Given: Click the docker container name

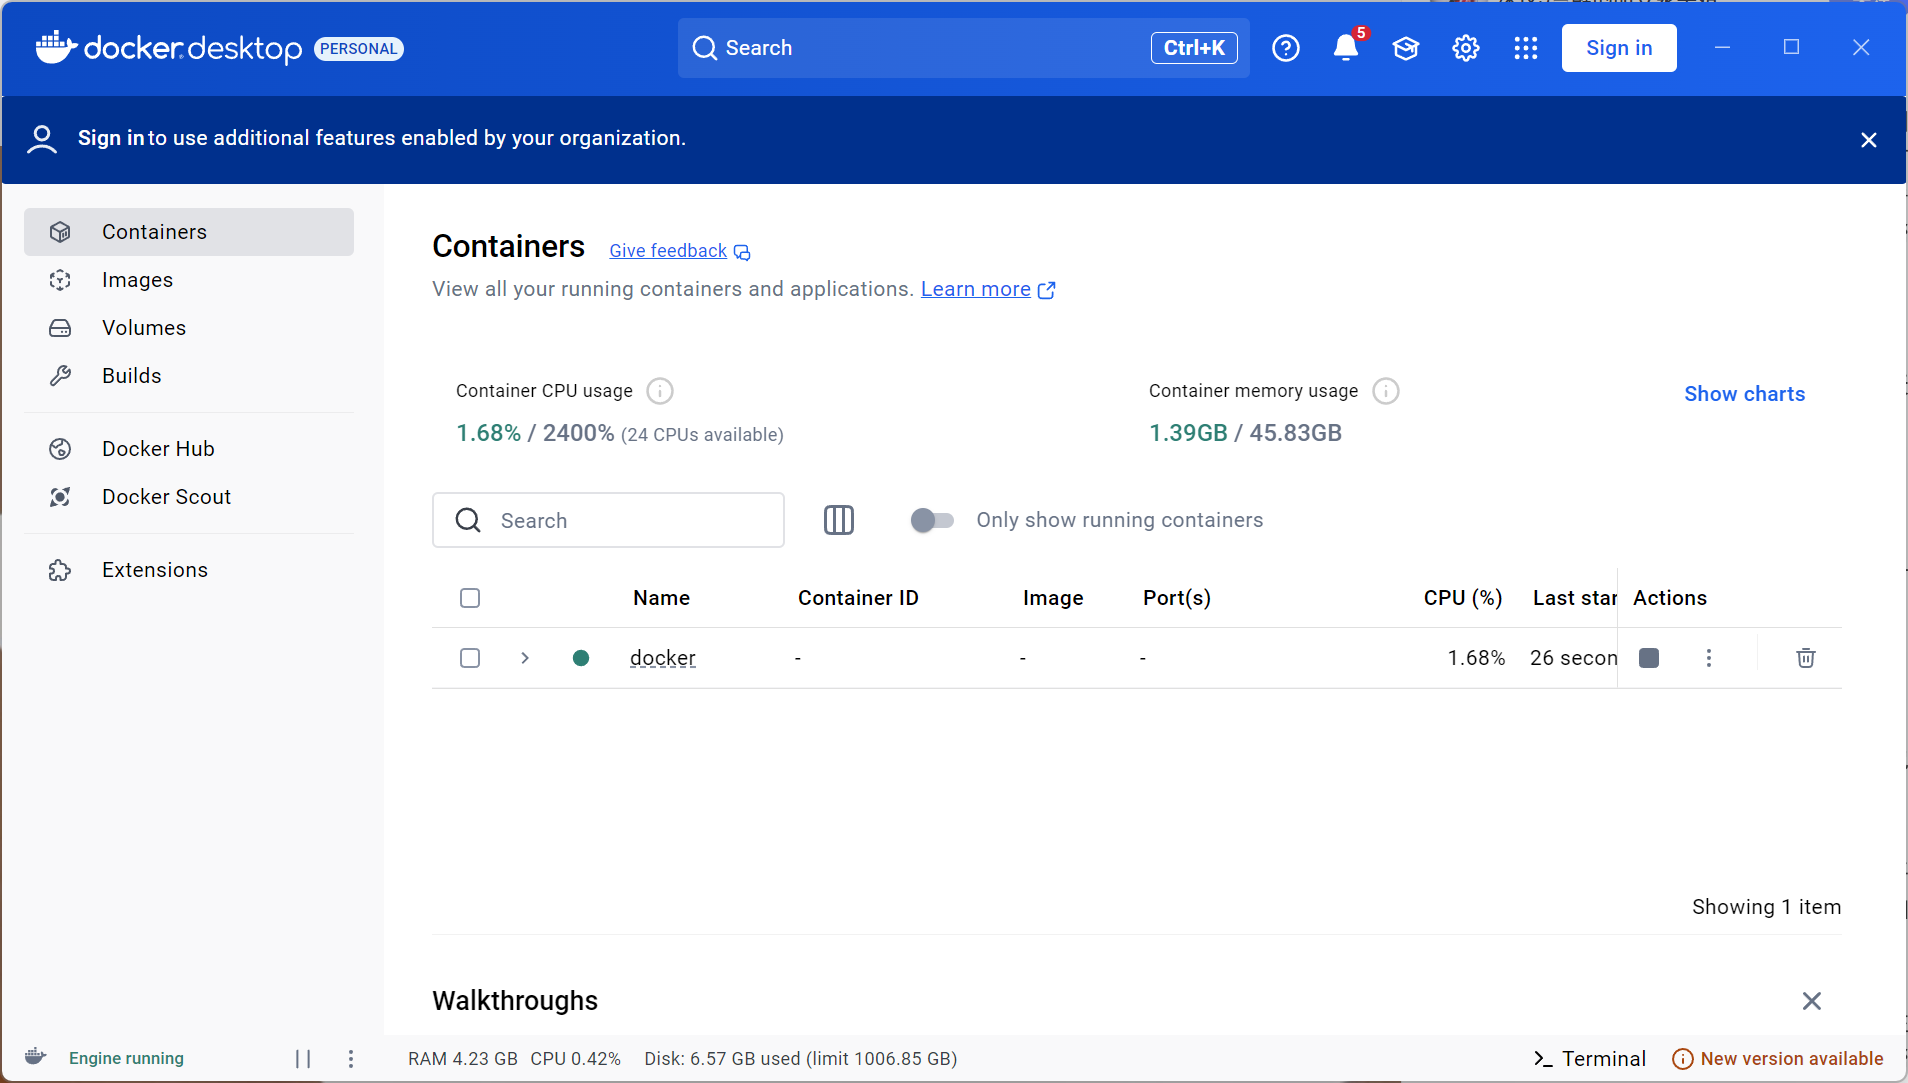Looking at the screenshot, I should click(x=663, y=658).
